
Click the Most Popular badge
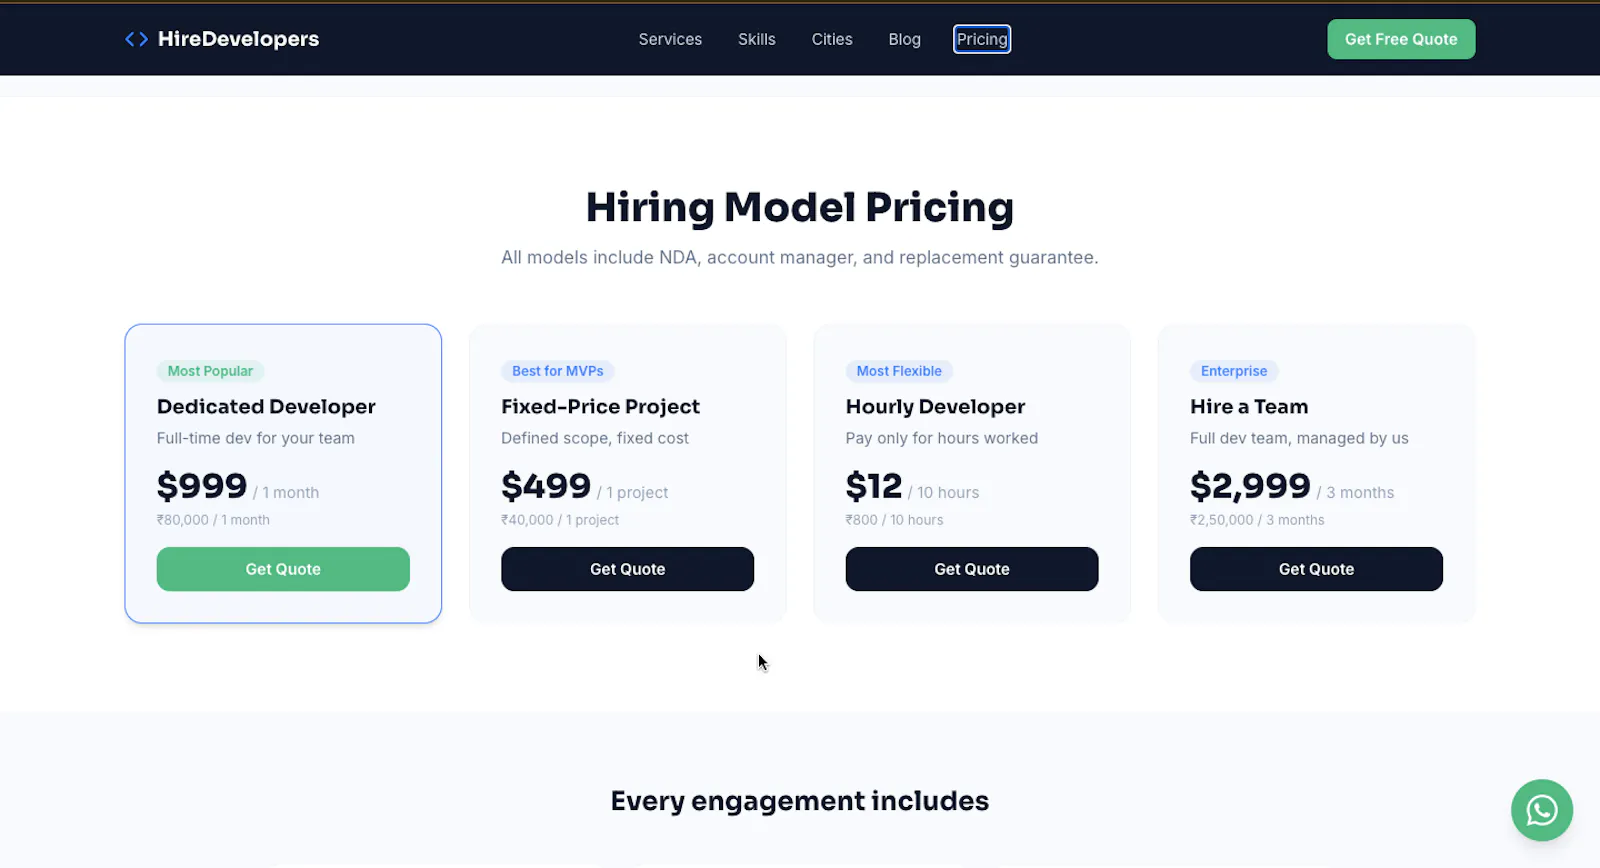click(x=210, y=371)
